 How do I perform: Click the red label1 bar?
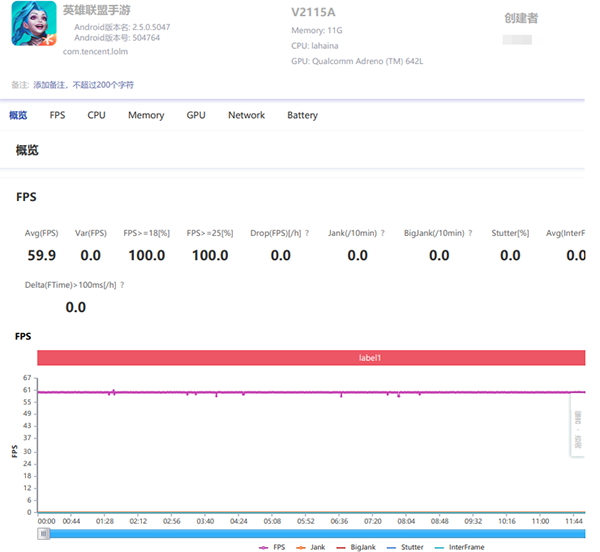tap(311, 357)
